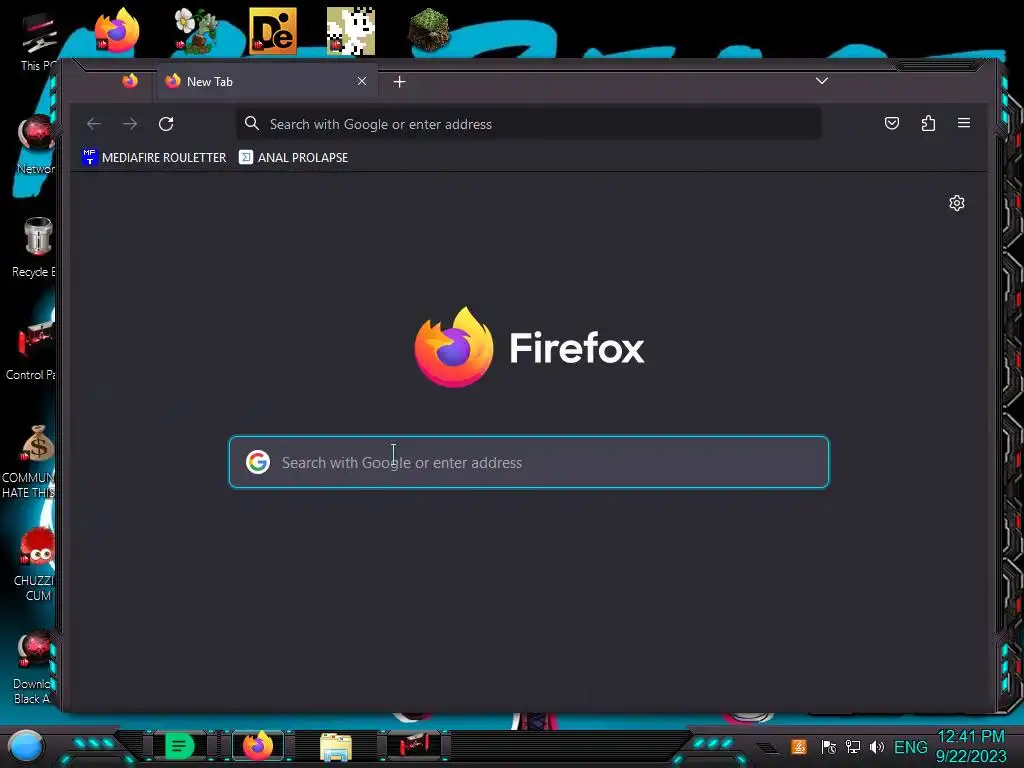
Task: Open the Minecraft grass block desktop icon
Action: (x=429, y=31)
